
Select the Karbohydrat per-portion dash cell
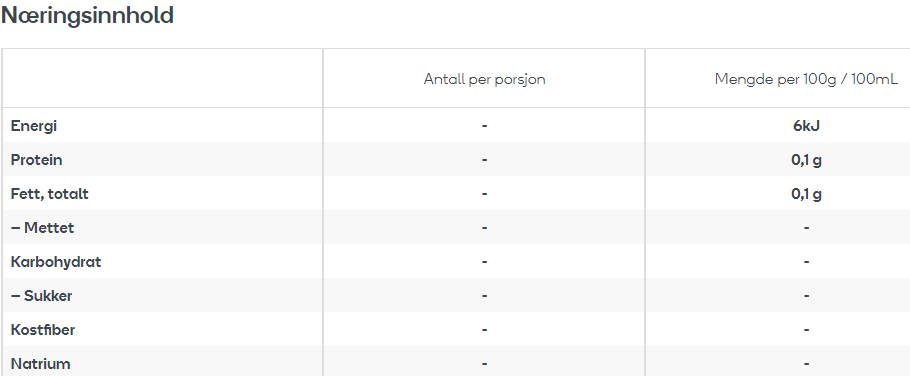point(484,262)
